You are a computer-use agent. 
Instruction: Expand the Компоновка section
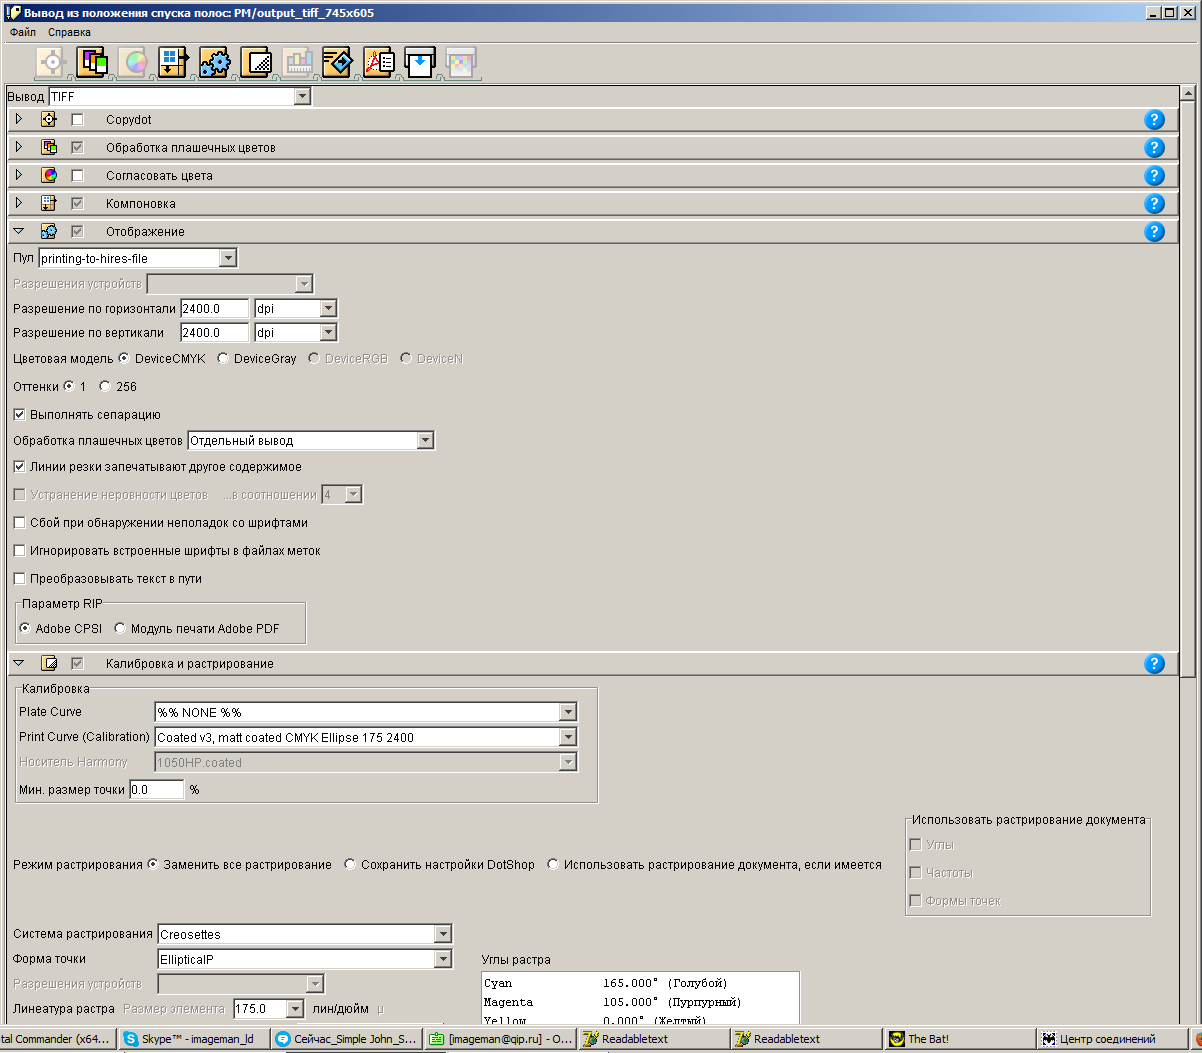[19, 203]
